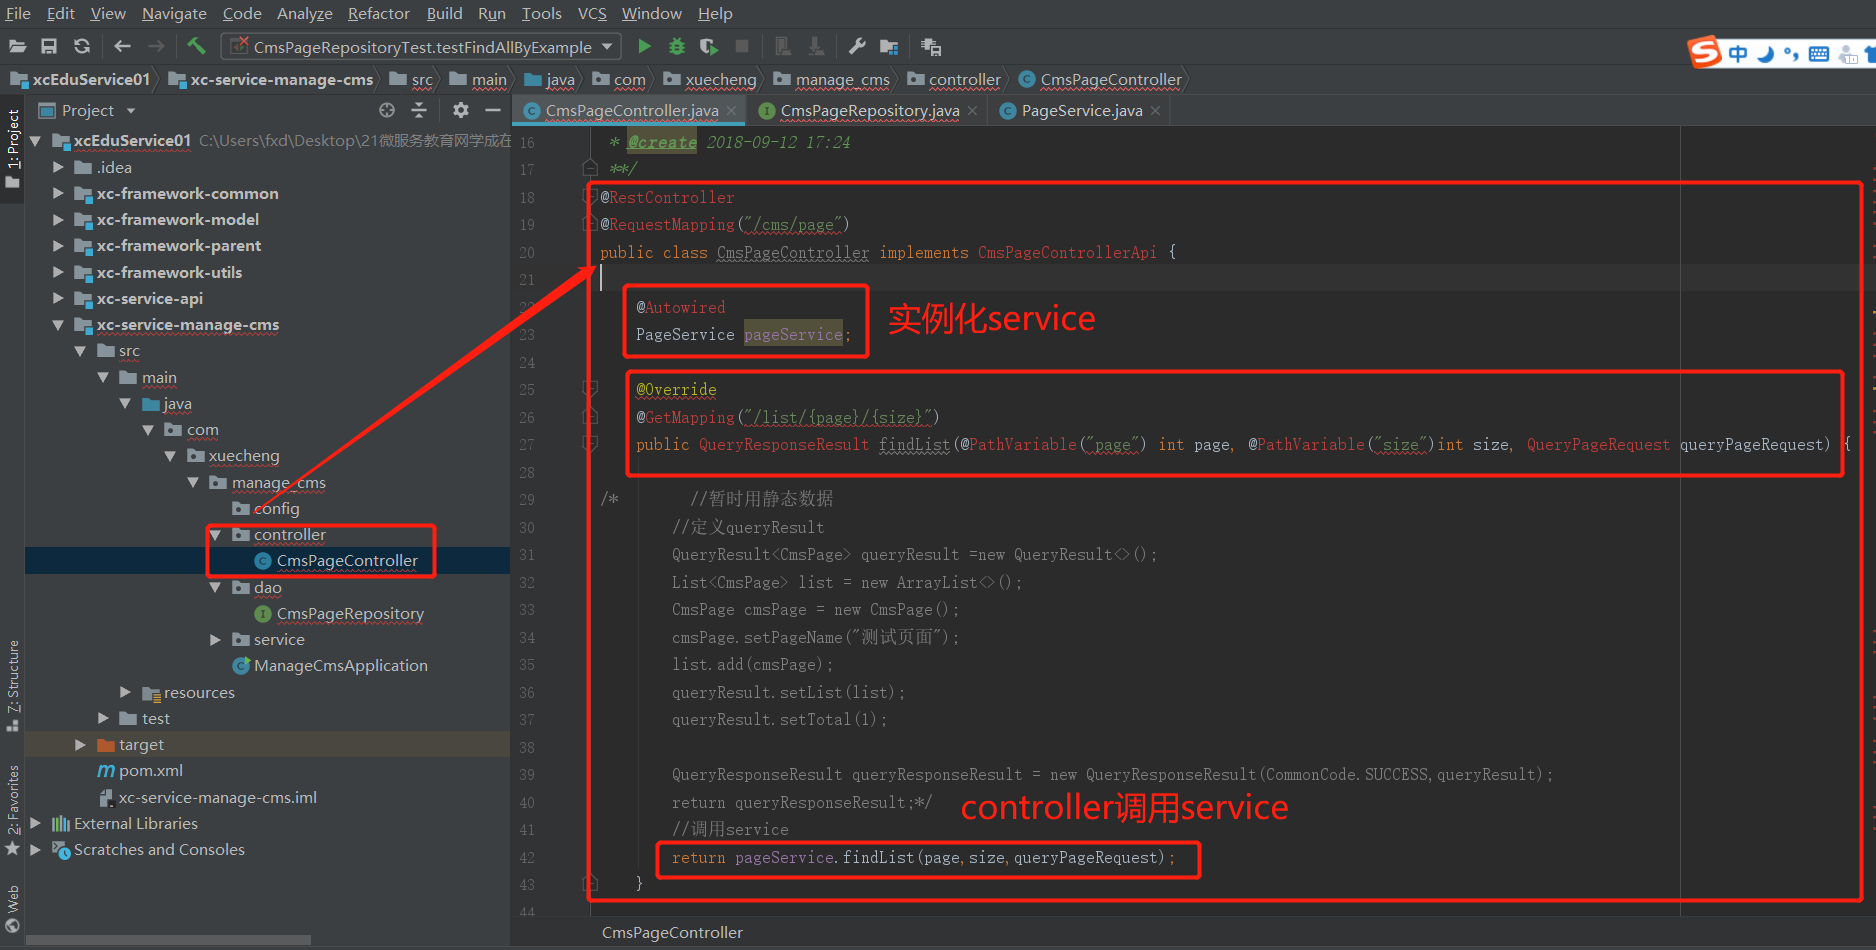
Task: Select pom.xml in the project tree
Action: (150, 771)
